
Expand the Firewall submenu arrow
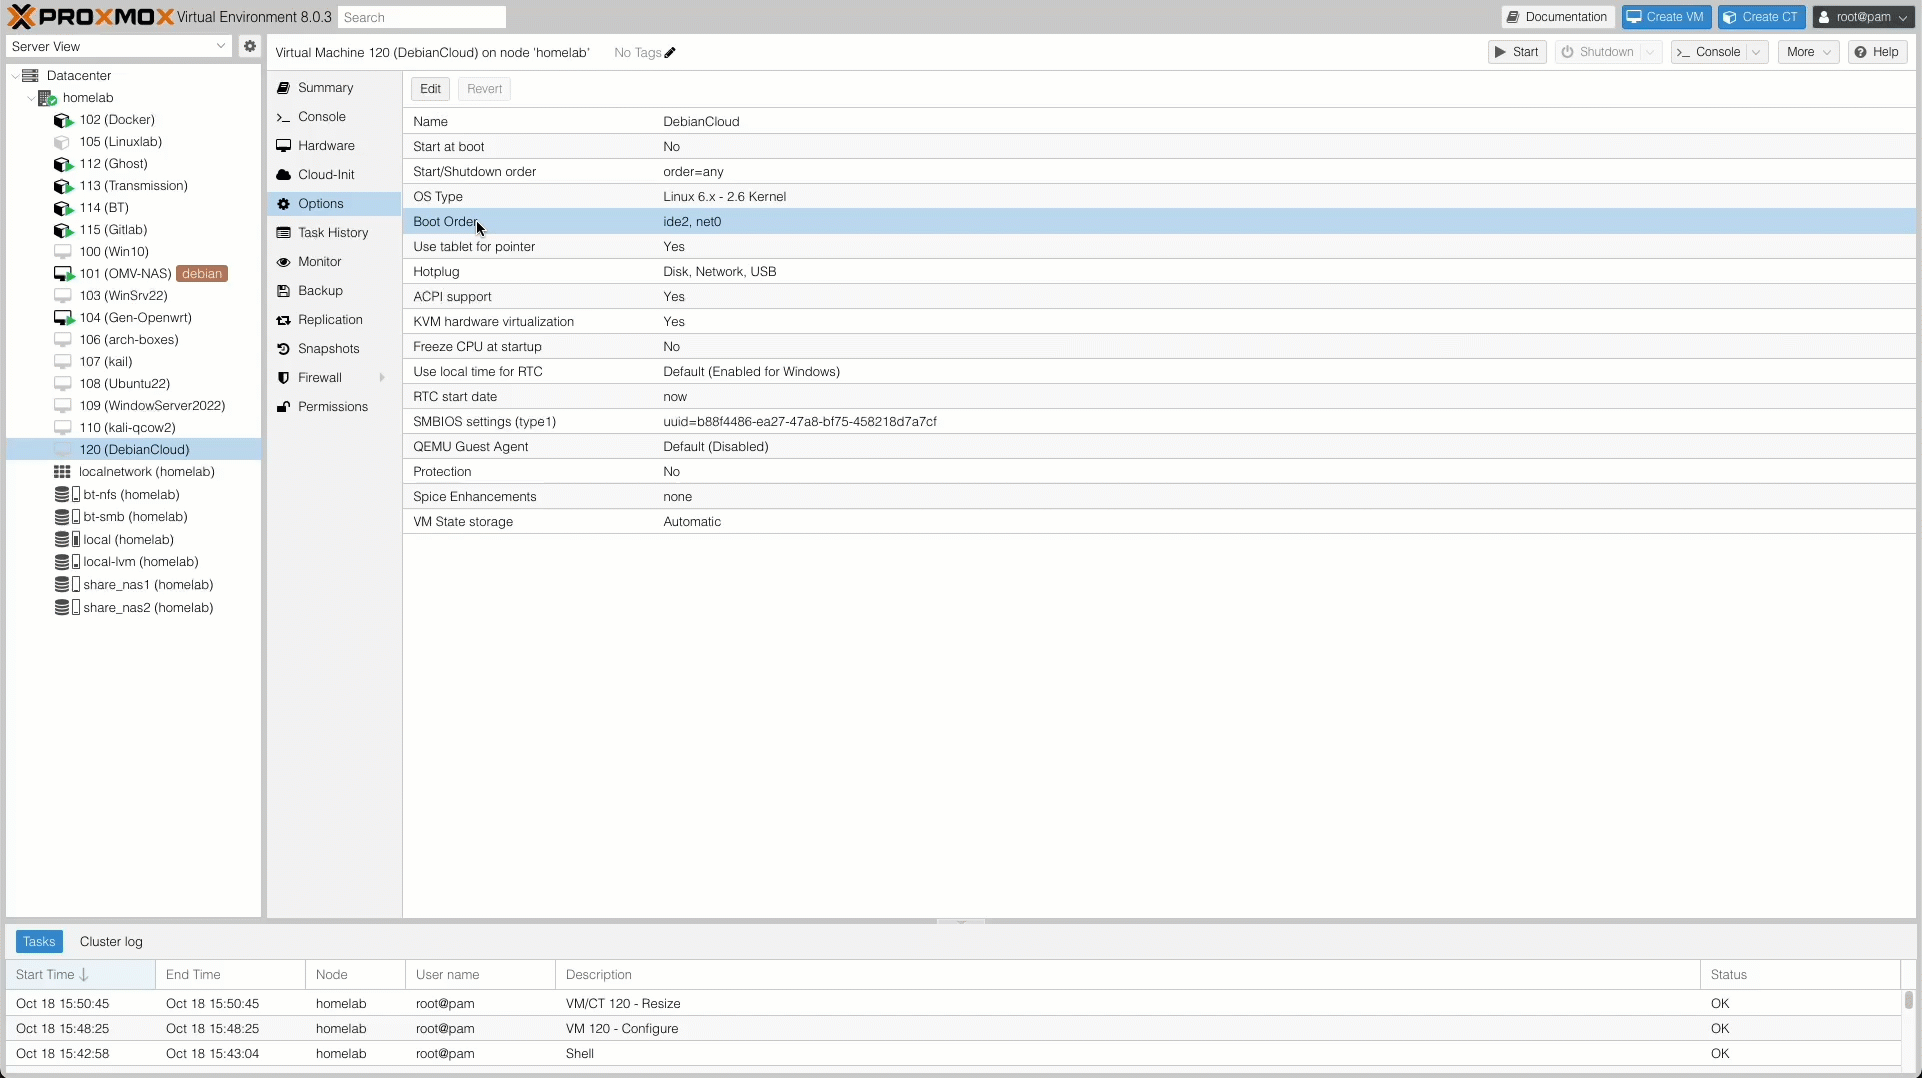382,378
